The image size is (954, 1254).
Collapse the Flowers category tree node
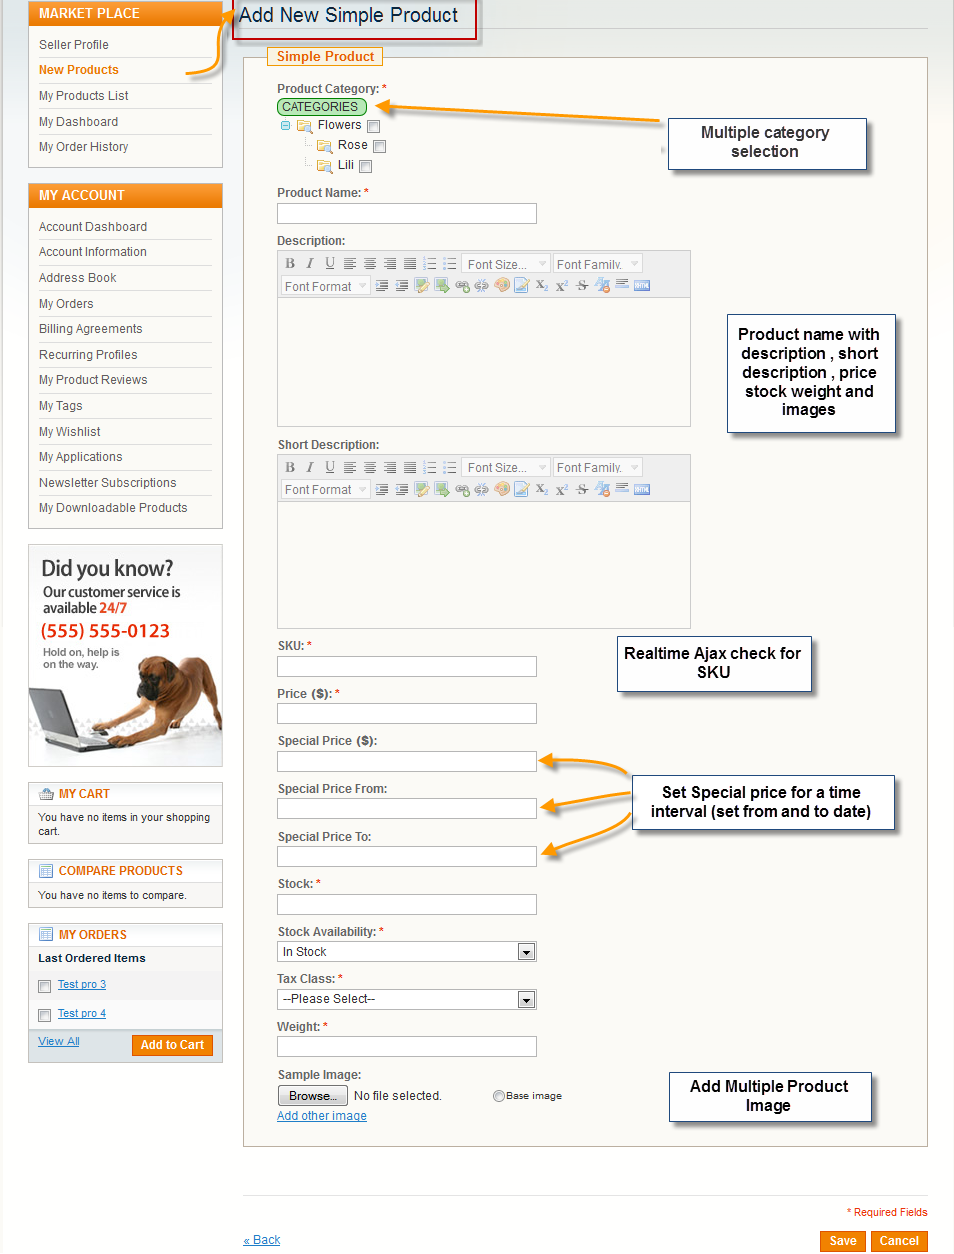click(x=285, y=126)
